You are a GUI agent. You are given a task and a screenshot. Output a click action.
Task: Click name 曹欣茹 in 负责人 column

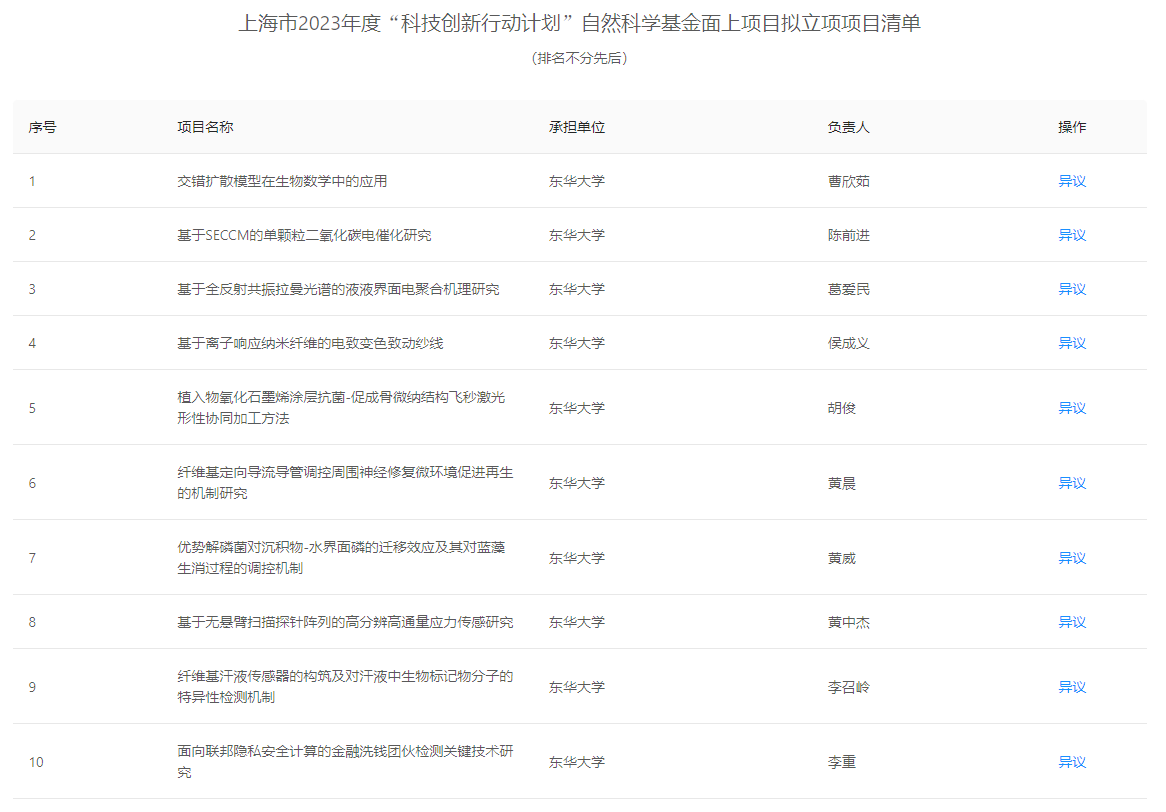tap(848, 181)
